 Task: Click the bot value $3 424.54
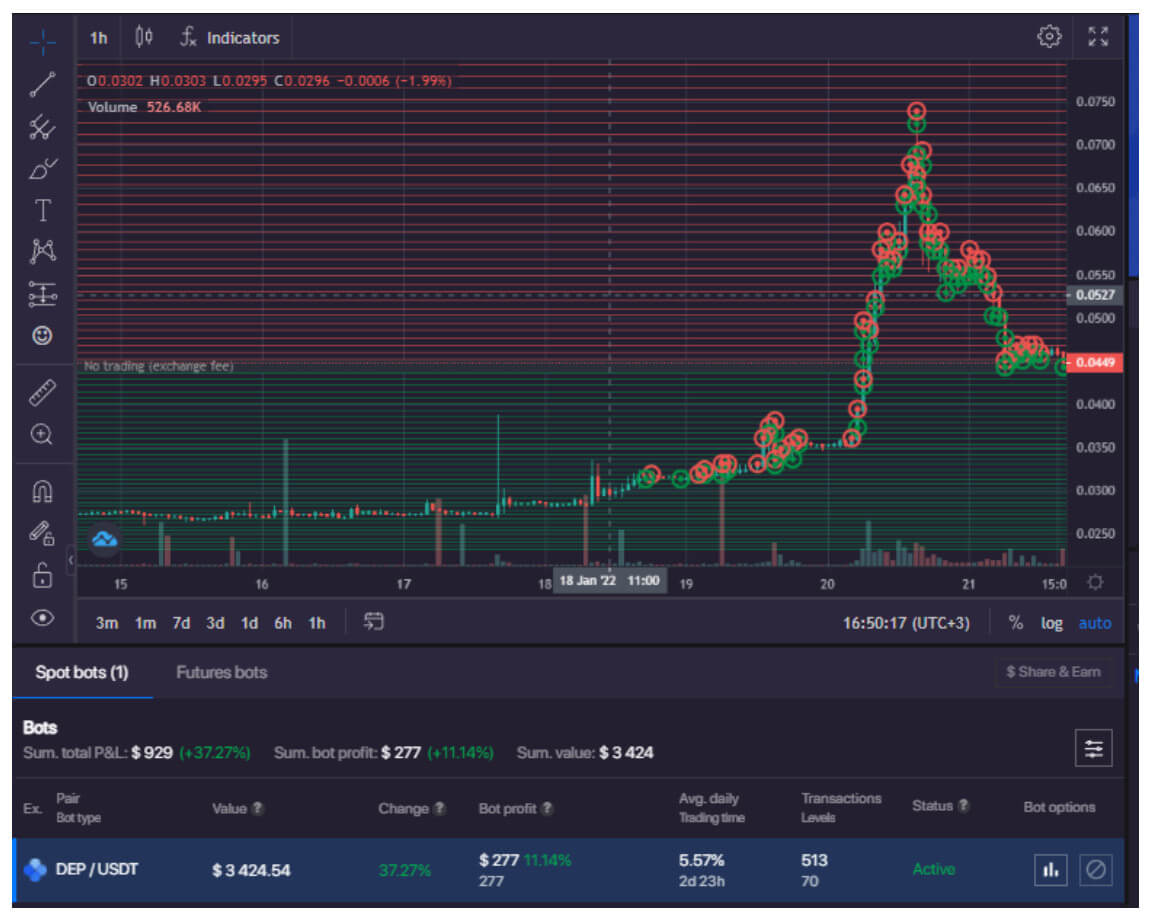click(x=251, y=870)
